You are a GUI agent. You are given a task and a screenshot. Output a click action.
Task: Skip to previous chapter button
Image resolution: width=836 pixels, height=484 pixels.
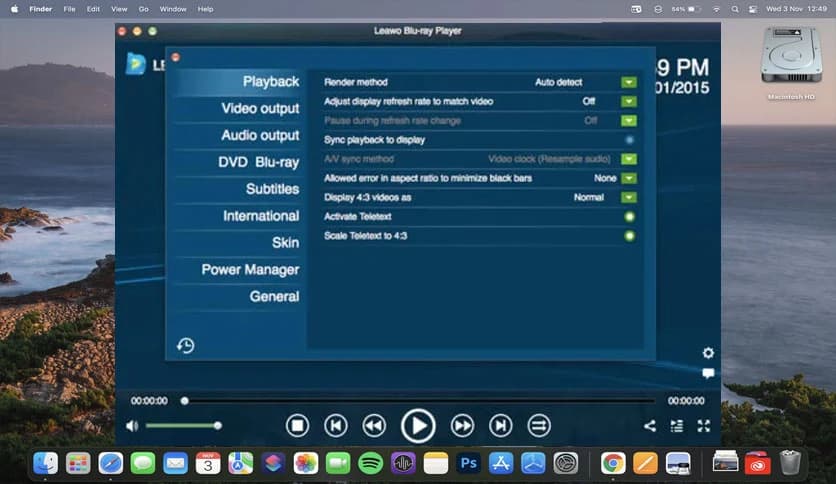[335, 425]
